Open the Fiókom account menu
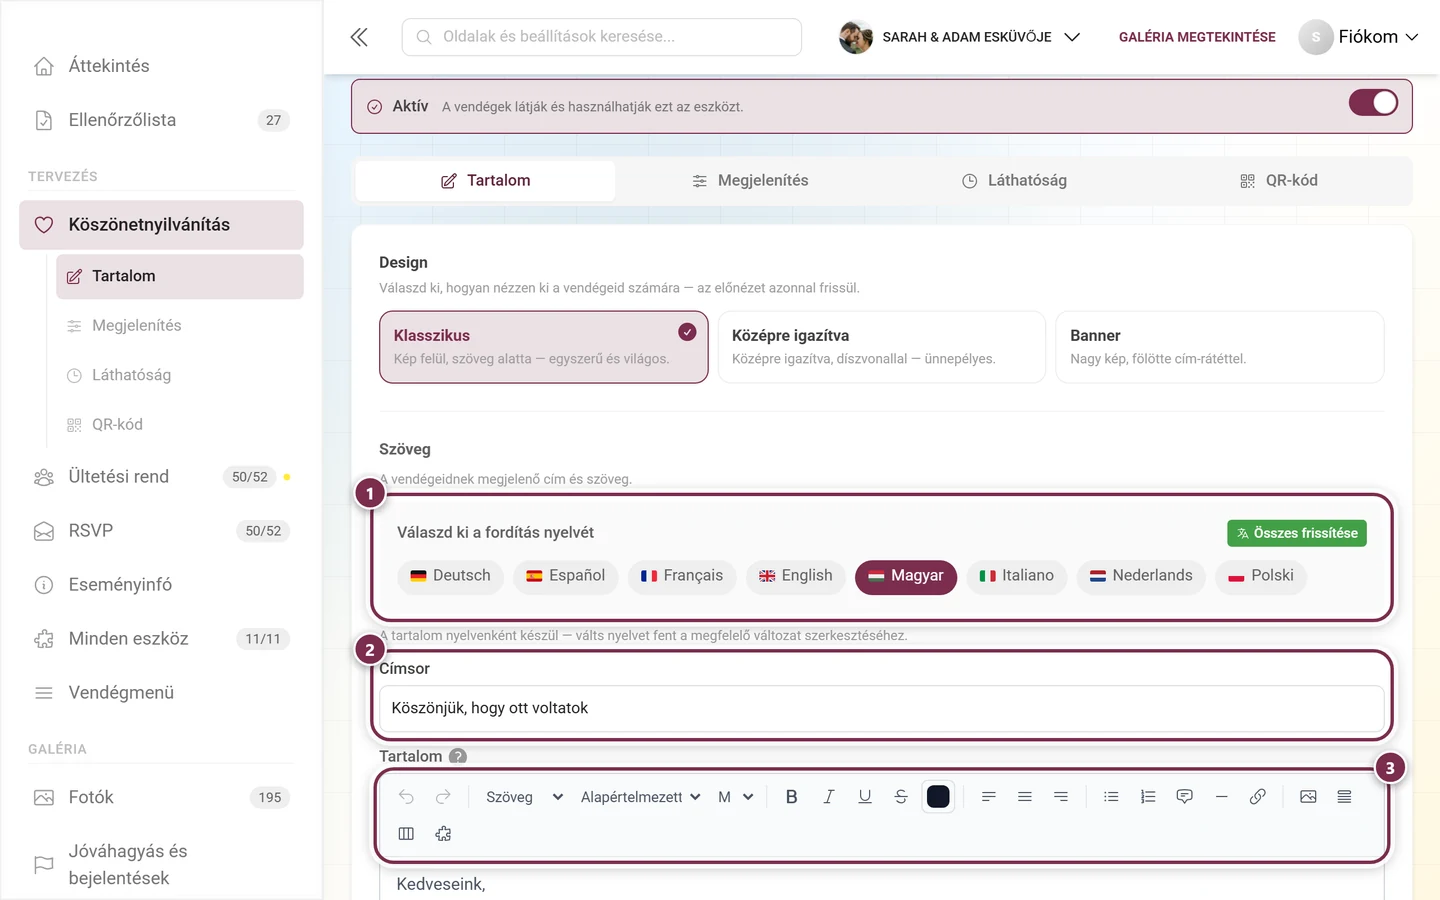 pyautogui.click(x=1359, y=37)
